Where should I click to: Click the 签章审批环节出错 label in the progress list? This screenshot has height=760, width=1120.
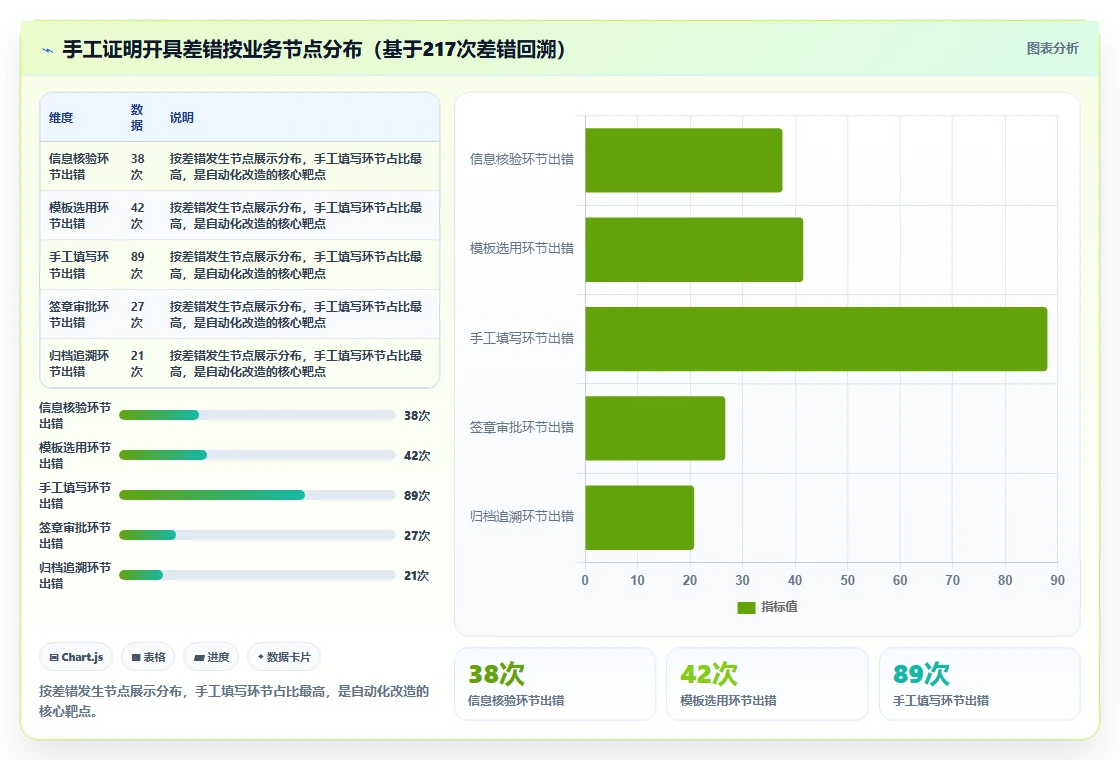coord(75,536)
